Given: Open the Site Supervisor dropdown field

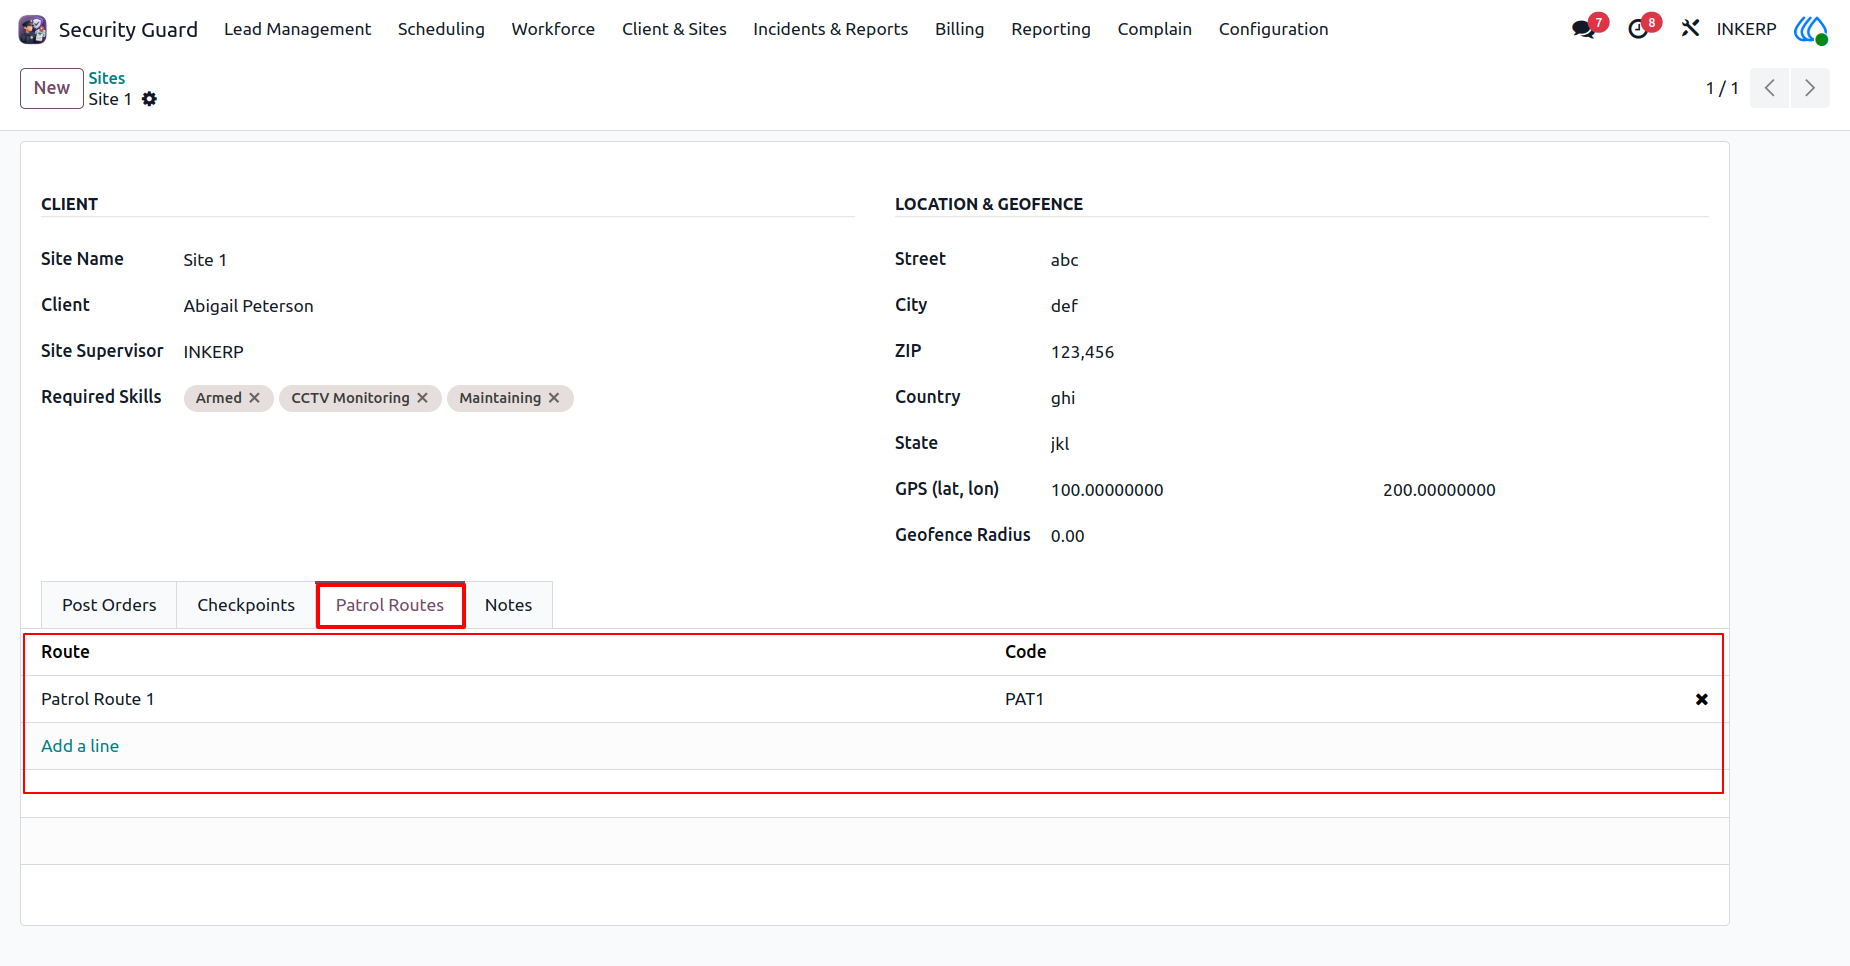Looking at the screenshot, I should pyautogui.click(x=518, y=352).
